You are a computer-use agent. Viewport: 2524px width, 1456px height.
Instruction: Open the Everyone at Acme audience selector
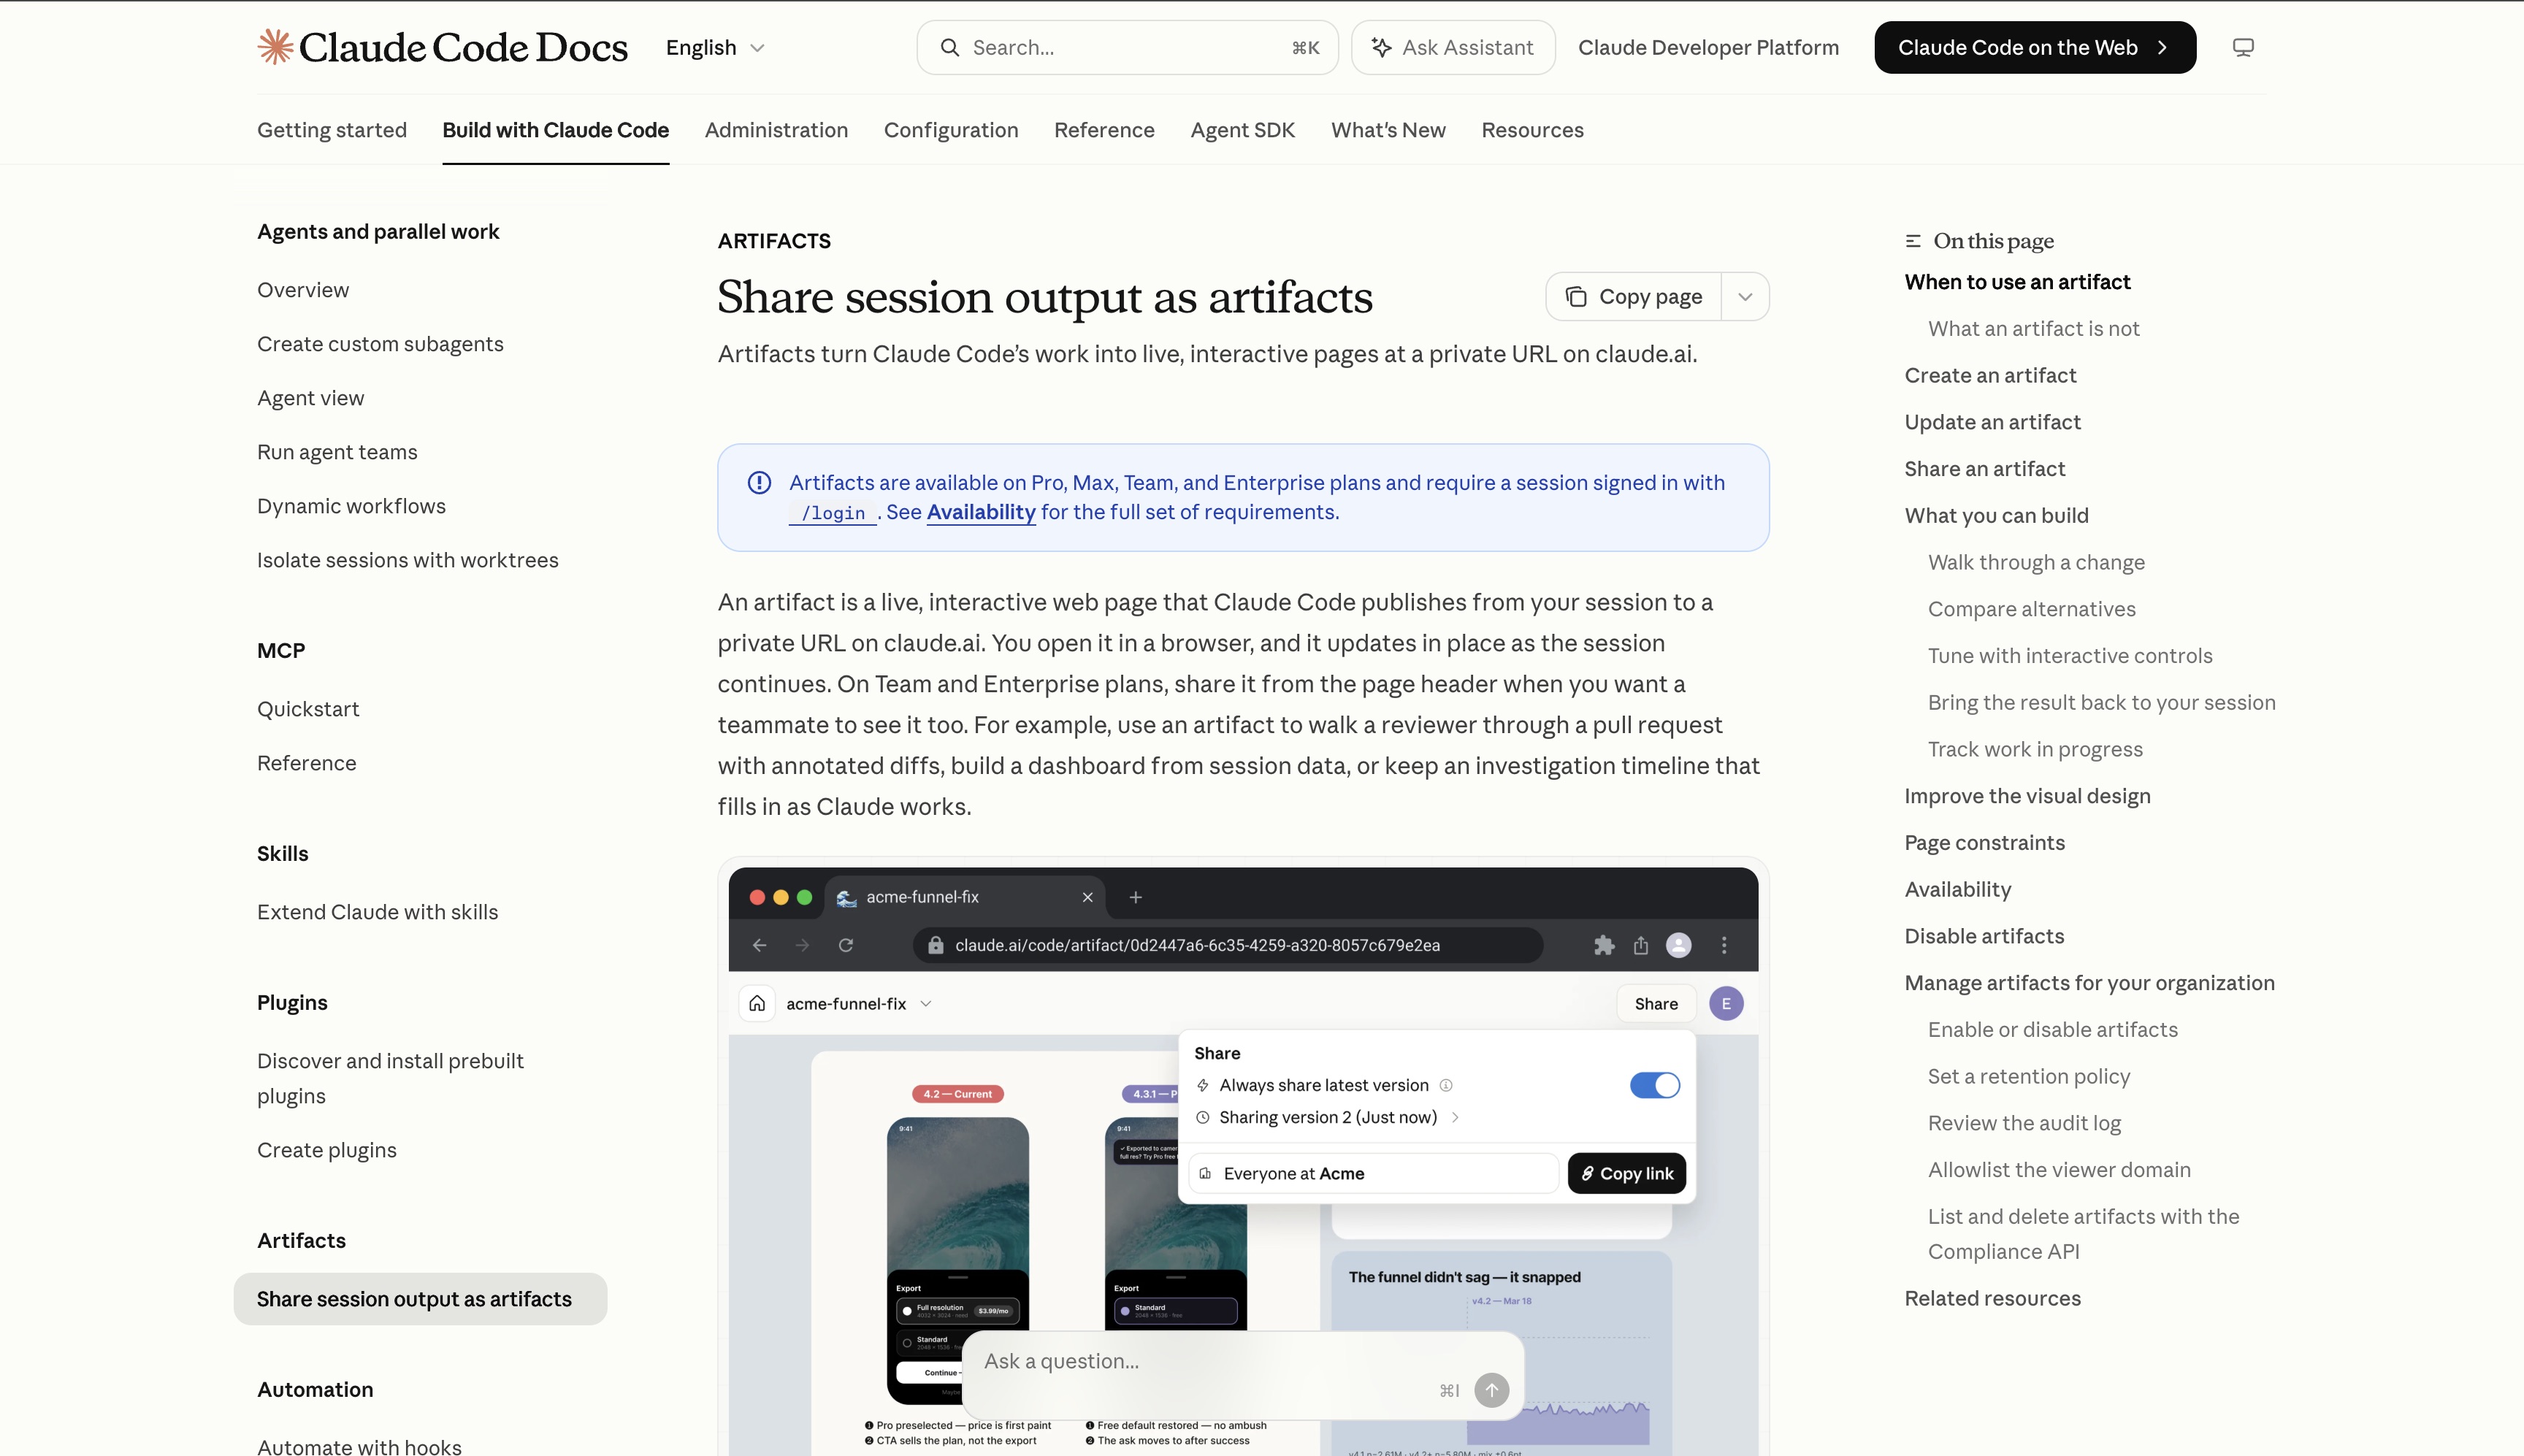pos(1373,1173)
